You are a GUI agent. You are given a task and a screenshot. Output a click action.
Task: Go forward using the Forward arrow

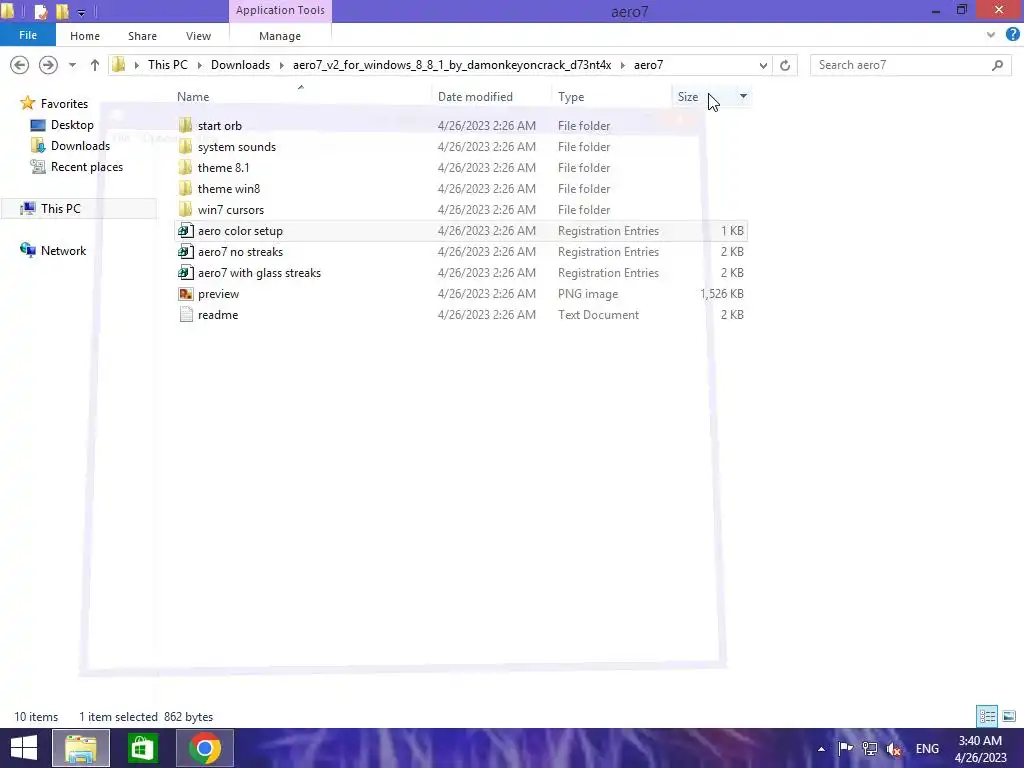click(48, 65)
